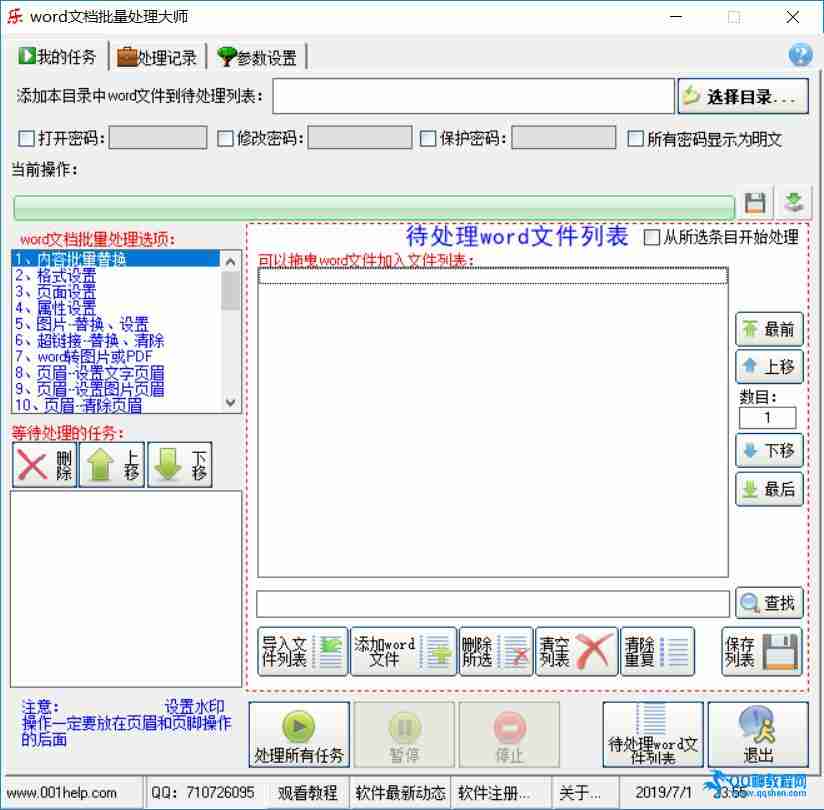The width and height of the screenshot is (824, 810).
Task: Click the waiting tasks list box
Action: tap(126, 589)
